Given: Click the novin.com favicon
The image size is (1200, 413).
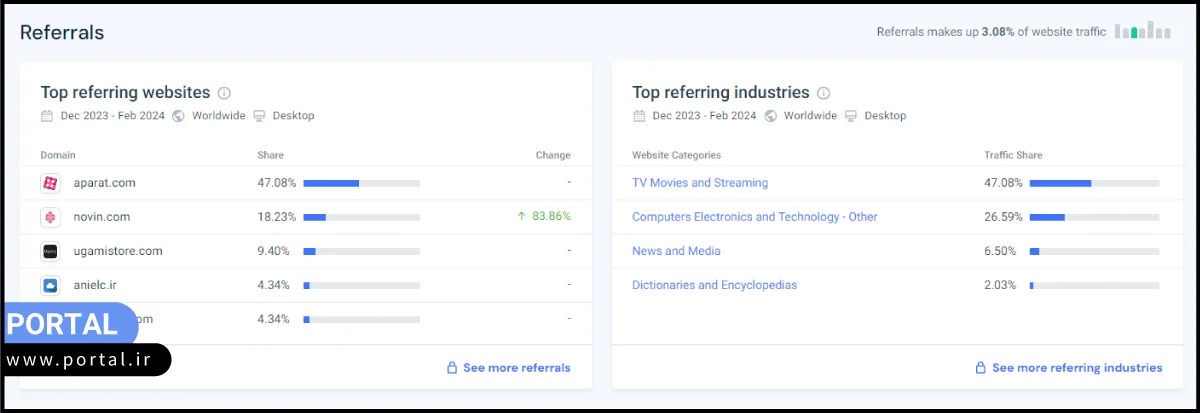Looking at the screenshot, I should coord(50,217).
